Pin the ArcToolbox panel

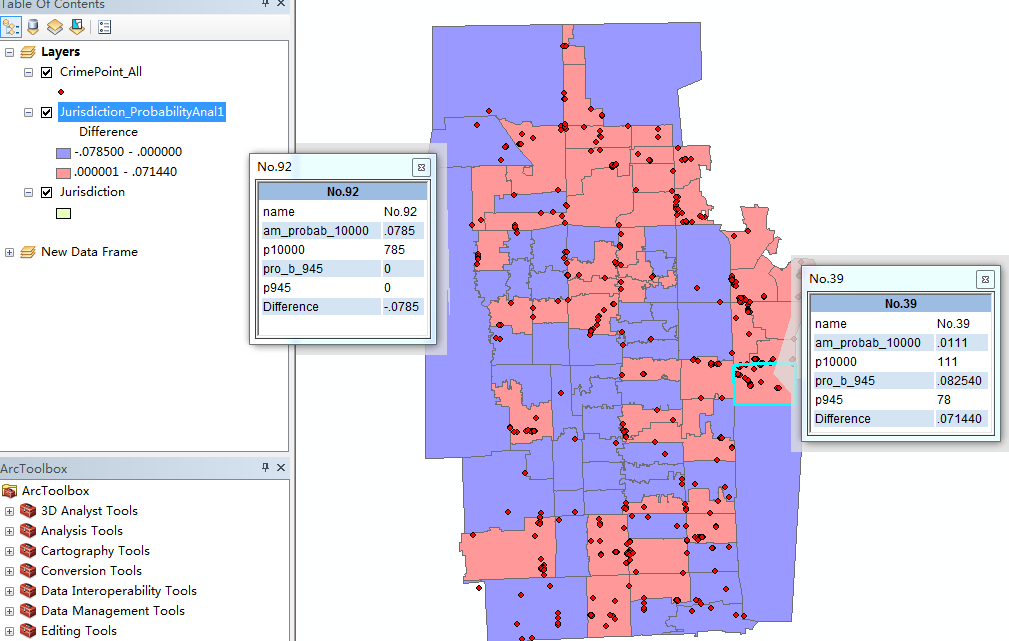pyautogui.click(x=265, y=468)
